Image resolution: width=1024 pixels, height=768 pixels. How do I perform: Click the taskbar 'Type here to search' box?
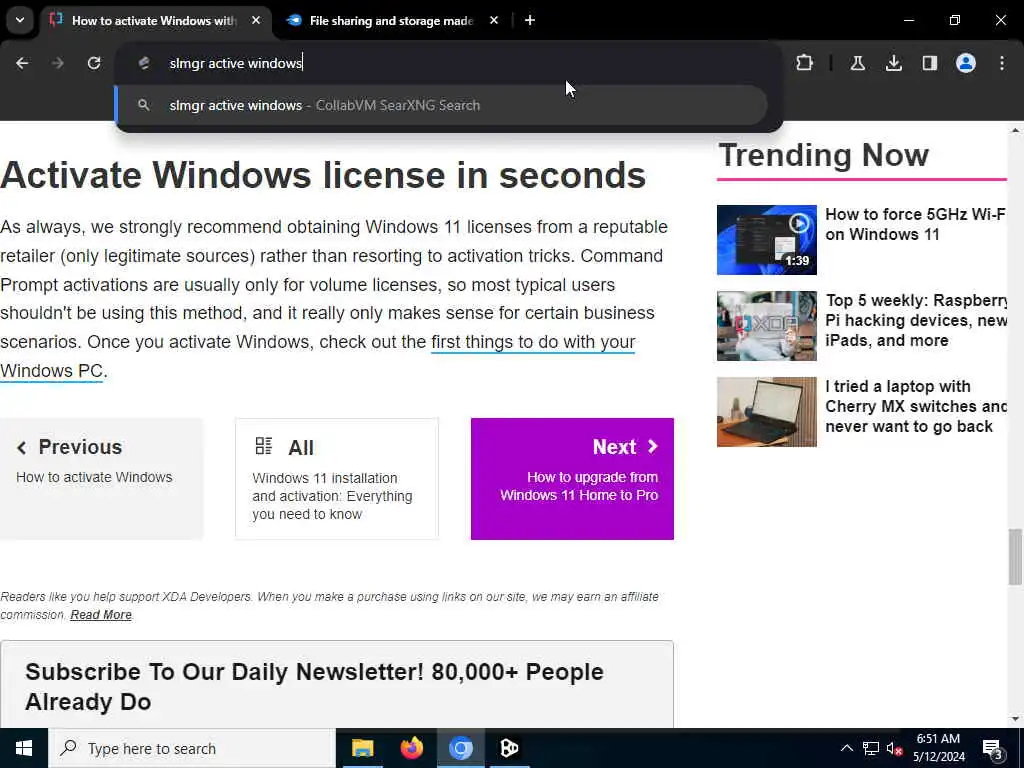tap(192, 748)
